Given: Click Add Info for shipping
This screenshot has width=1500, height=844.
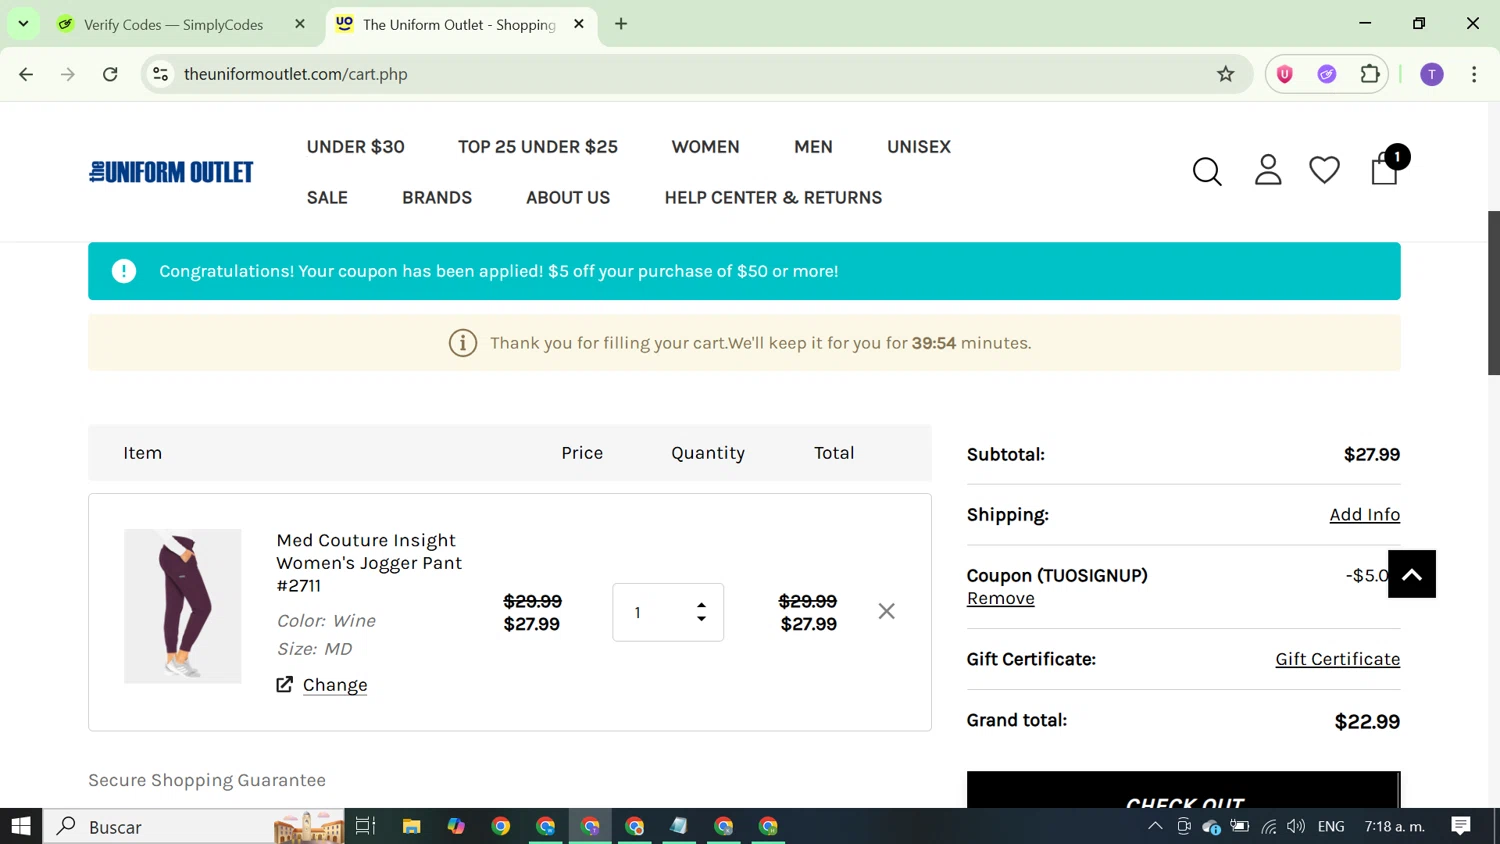Looking at the screenshot, I should (1364, 514).
